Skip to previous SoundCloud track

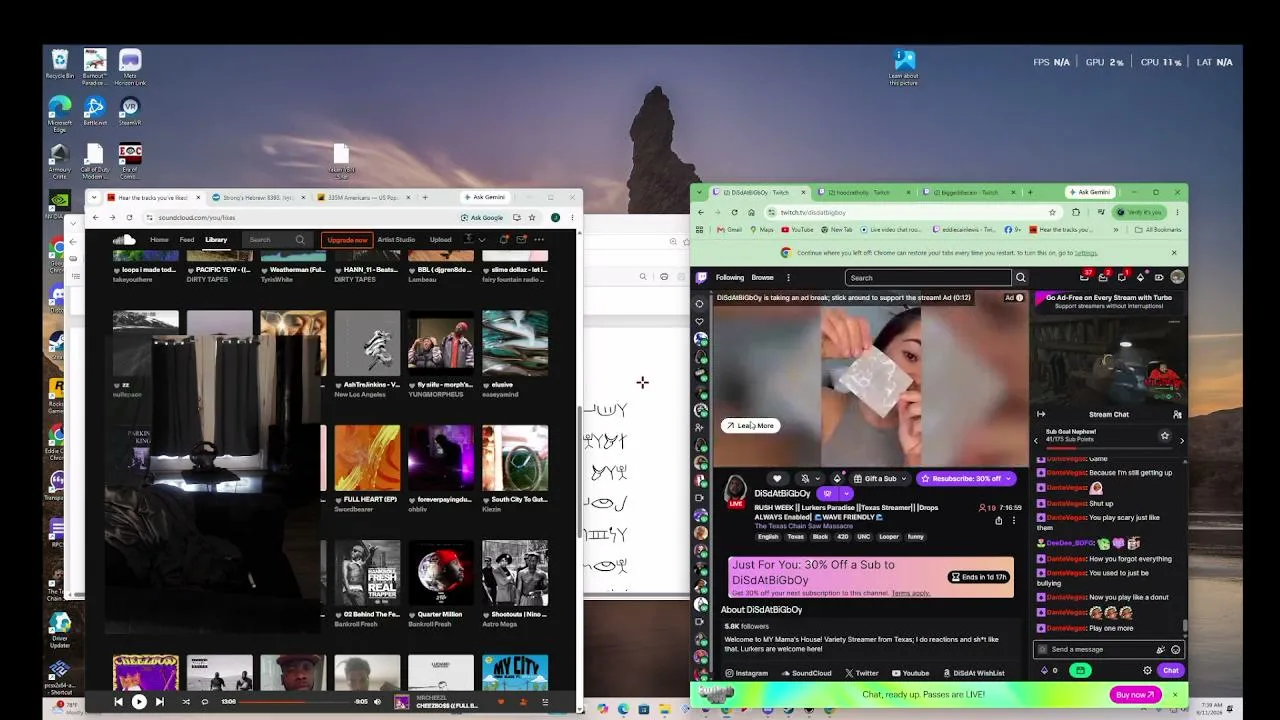(x=118, y=702)
